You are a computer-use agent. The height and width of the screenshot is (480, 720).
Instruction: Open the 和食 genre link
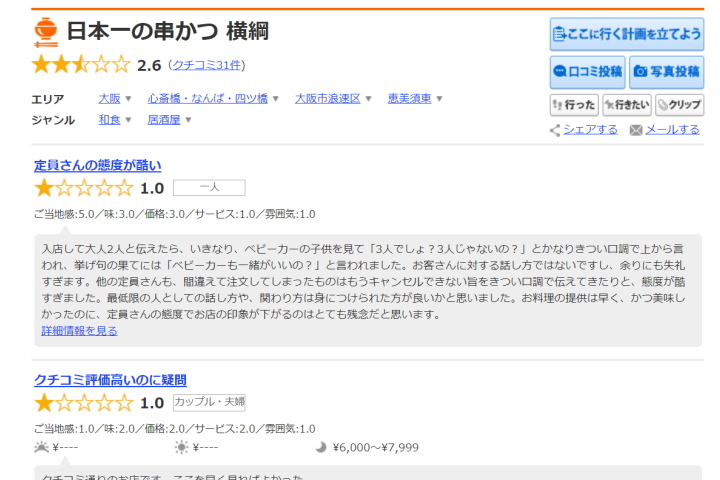(x=109, y=120)
